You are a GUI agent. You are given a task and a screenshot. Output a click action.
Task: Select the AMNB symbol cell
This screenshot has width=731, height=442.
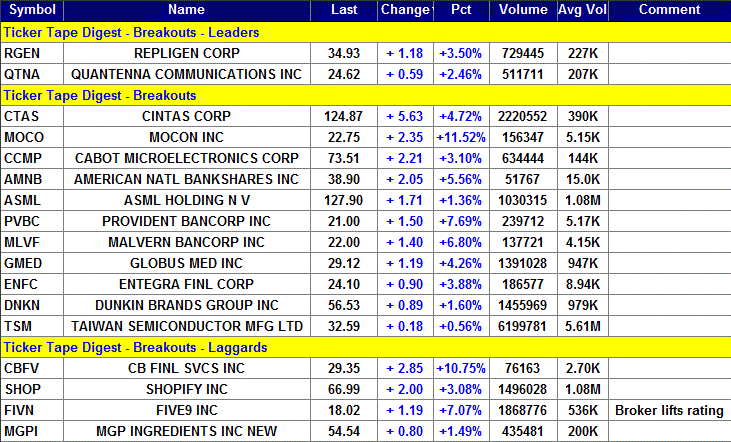(32, 179)
